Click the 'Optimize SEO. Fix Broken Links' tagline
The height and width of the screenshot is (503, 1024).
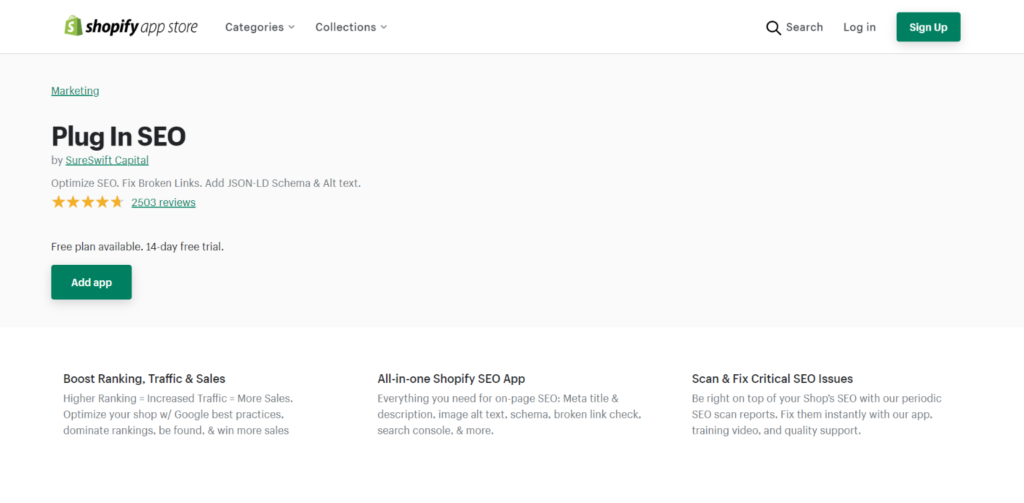point(206,183)
